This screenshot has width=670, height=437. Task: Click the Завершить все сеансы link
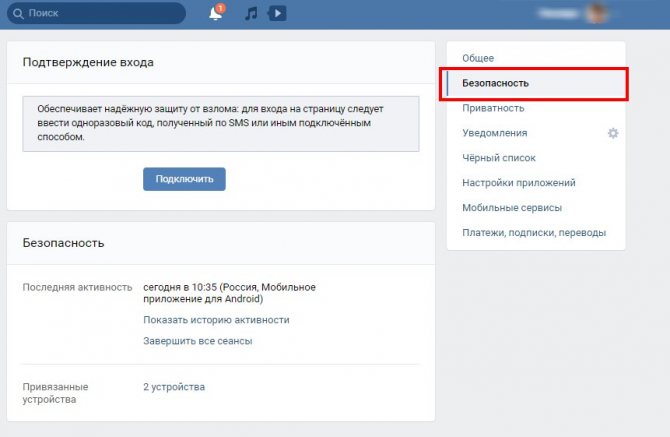pyautogui.click(x=197, y=341)
